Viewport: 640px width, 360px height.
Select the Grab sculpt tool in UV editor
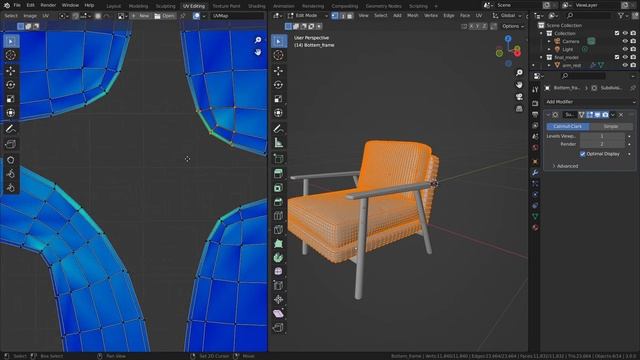(11, 160)
